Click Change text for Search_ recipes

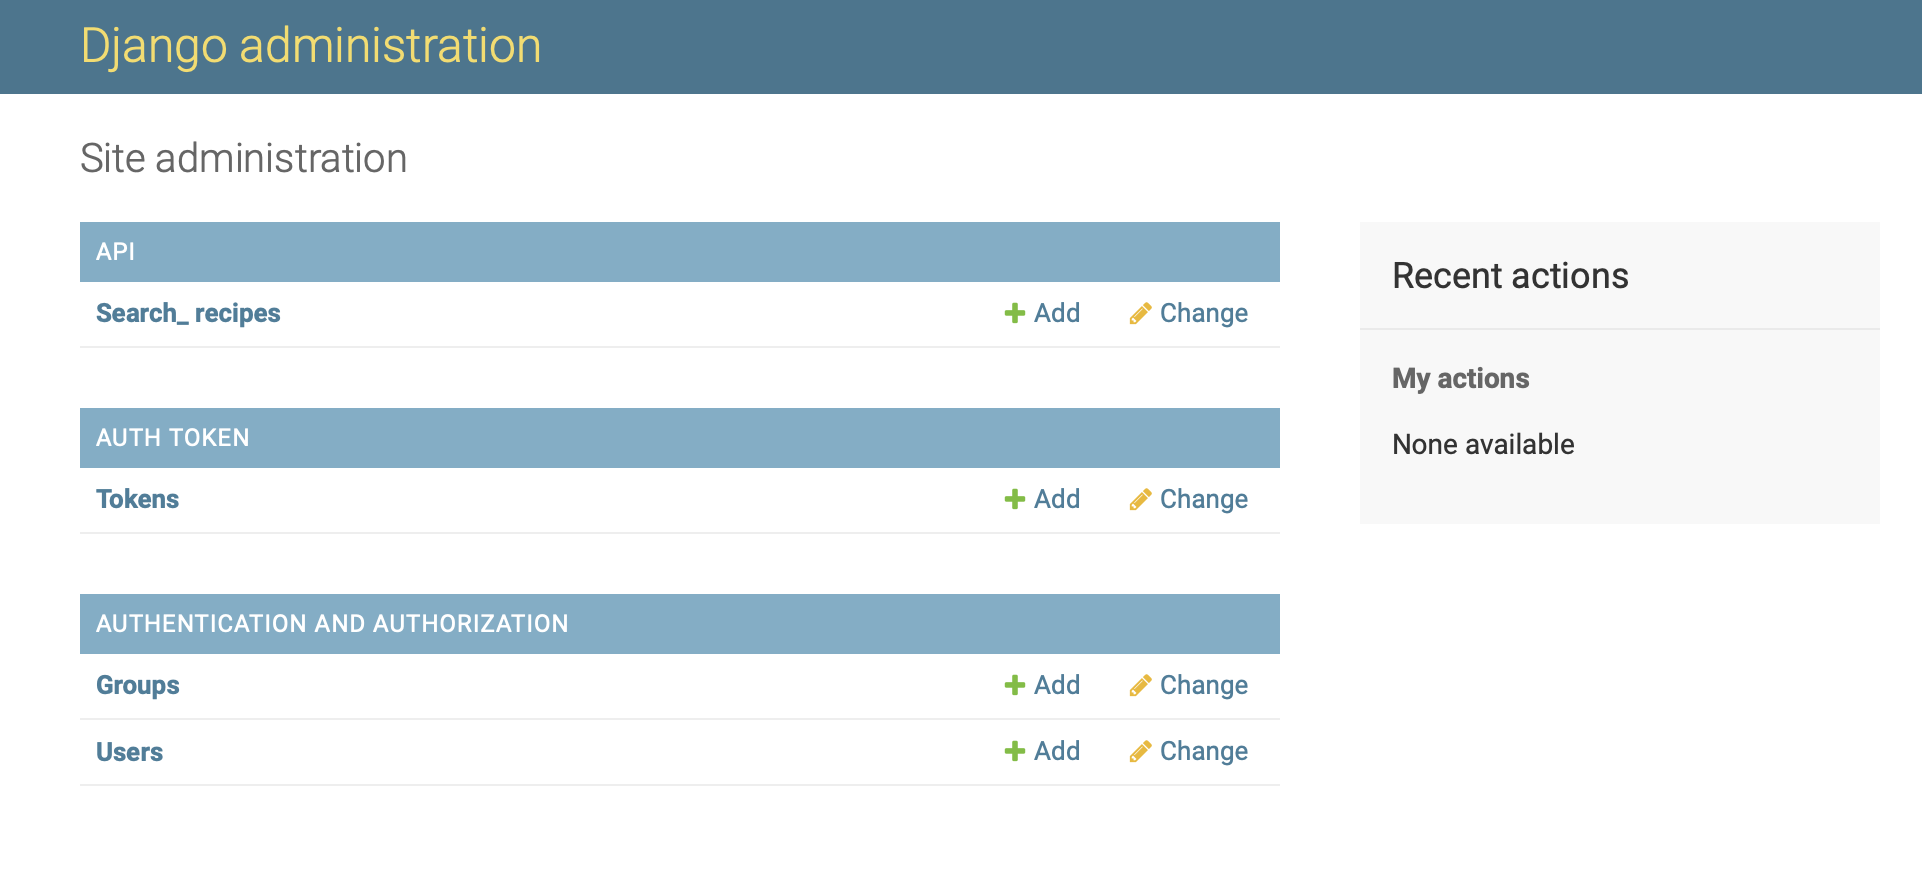[x=1204, y=314]
